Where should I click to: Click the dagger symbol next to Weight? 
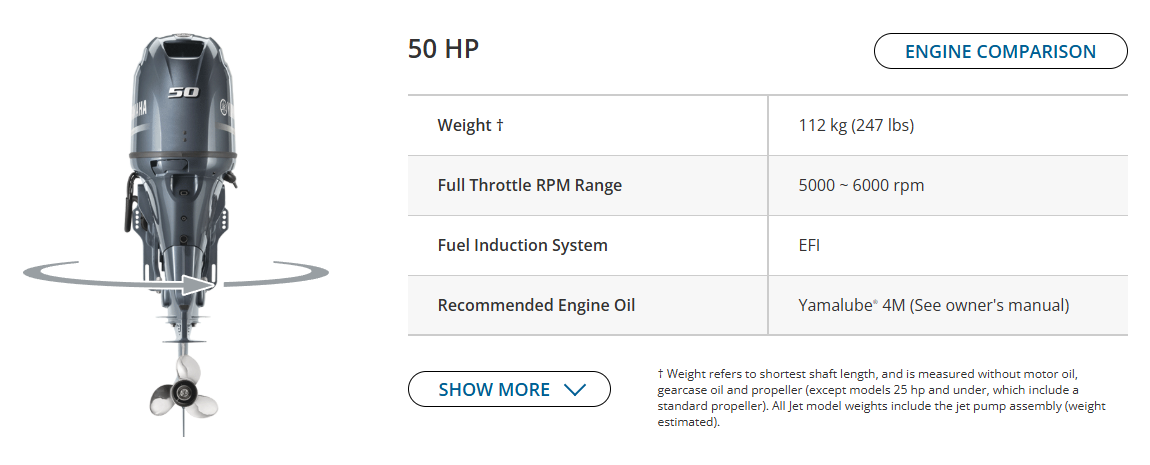(x=499, y=126)
